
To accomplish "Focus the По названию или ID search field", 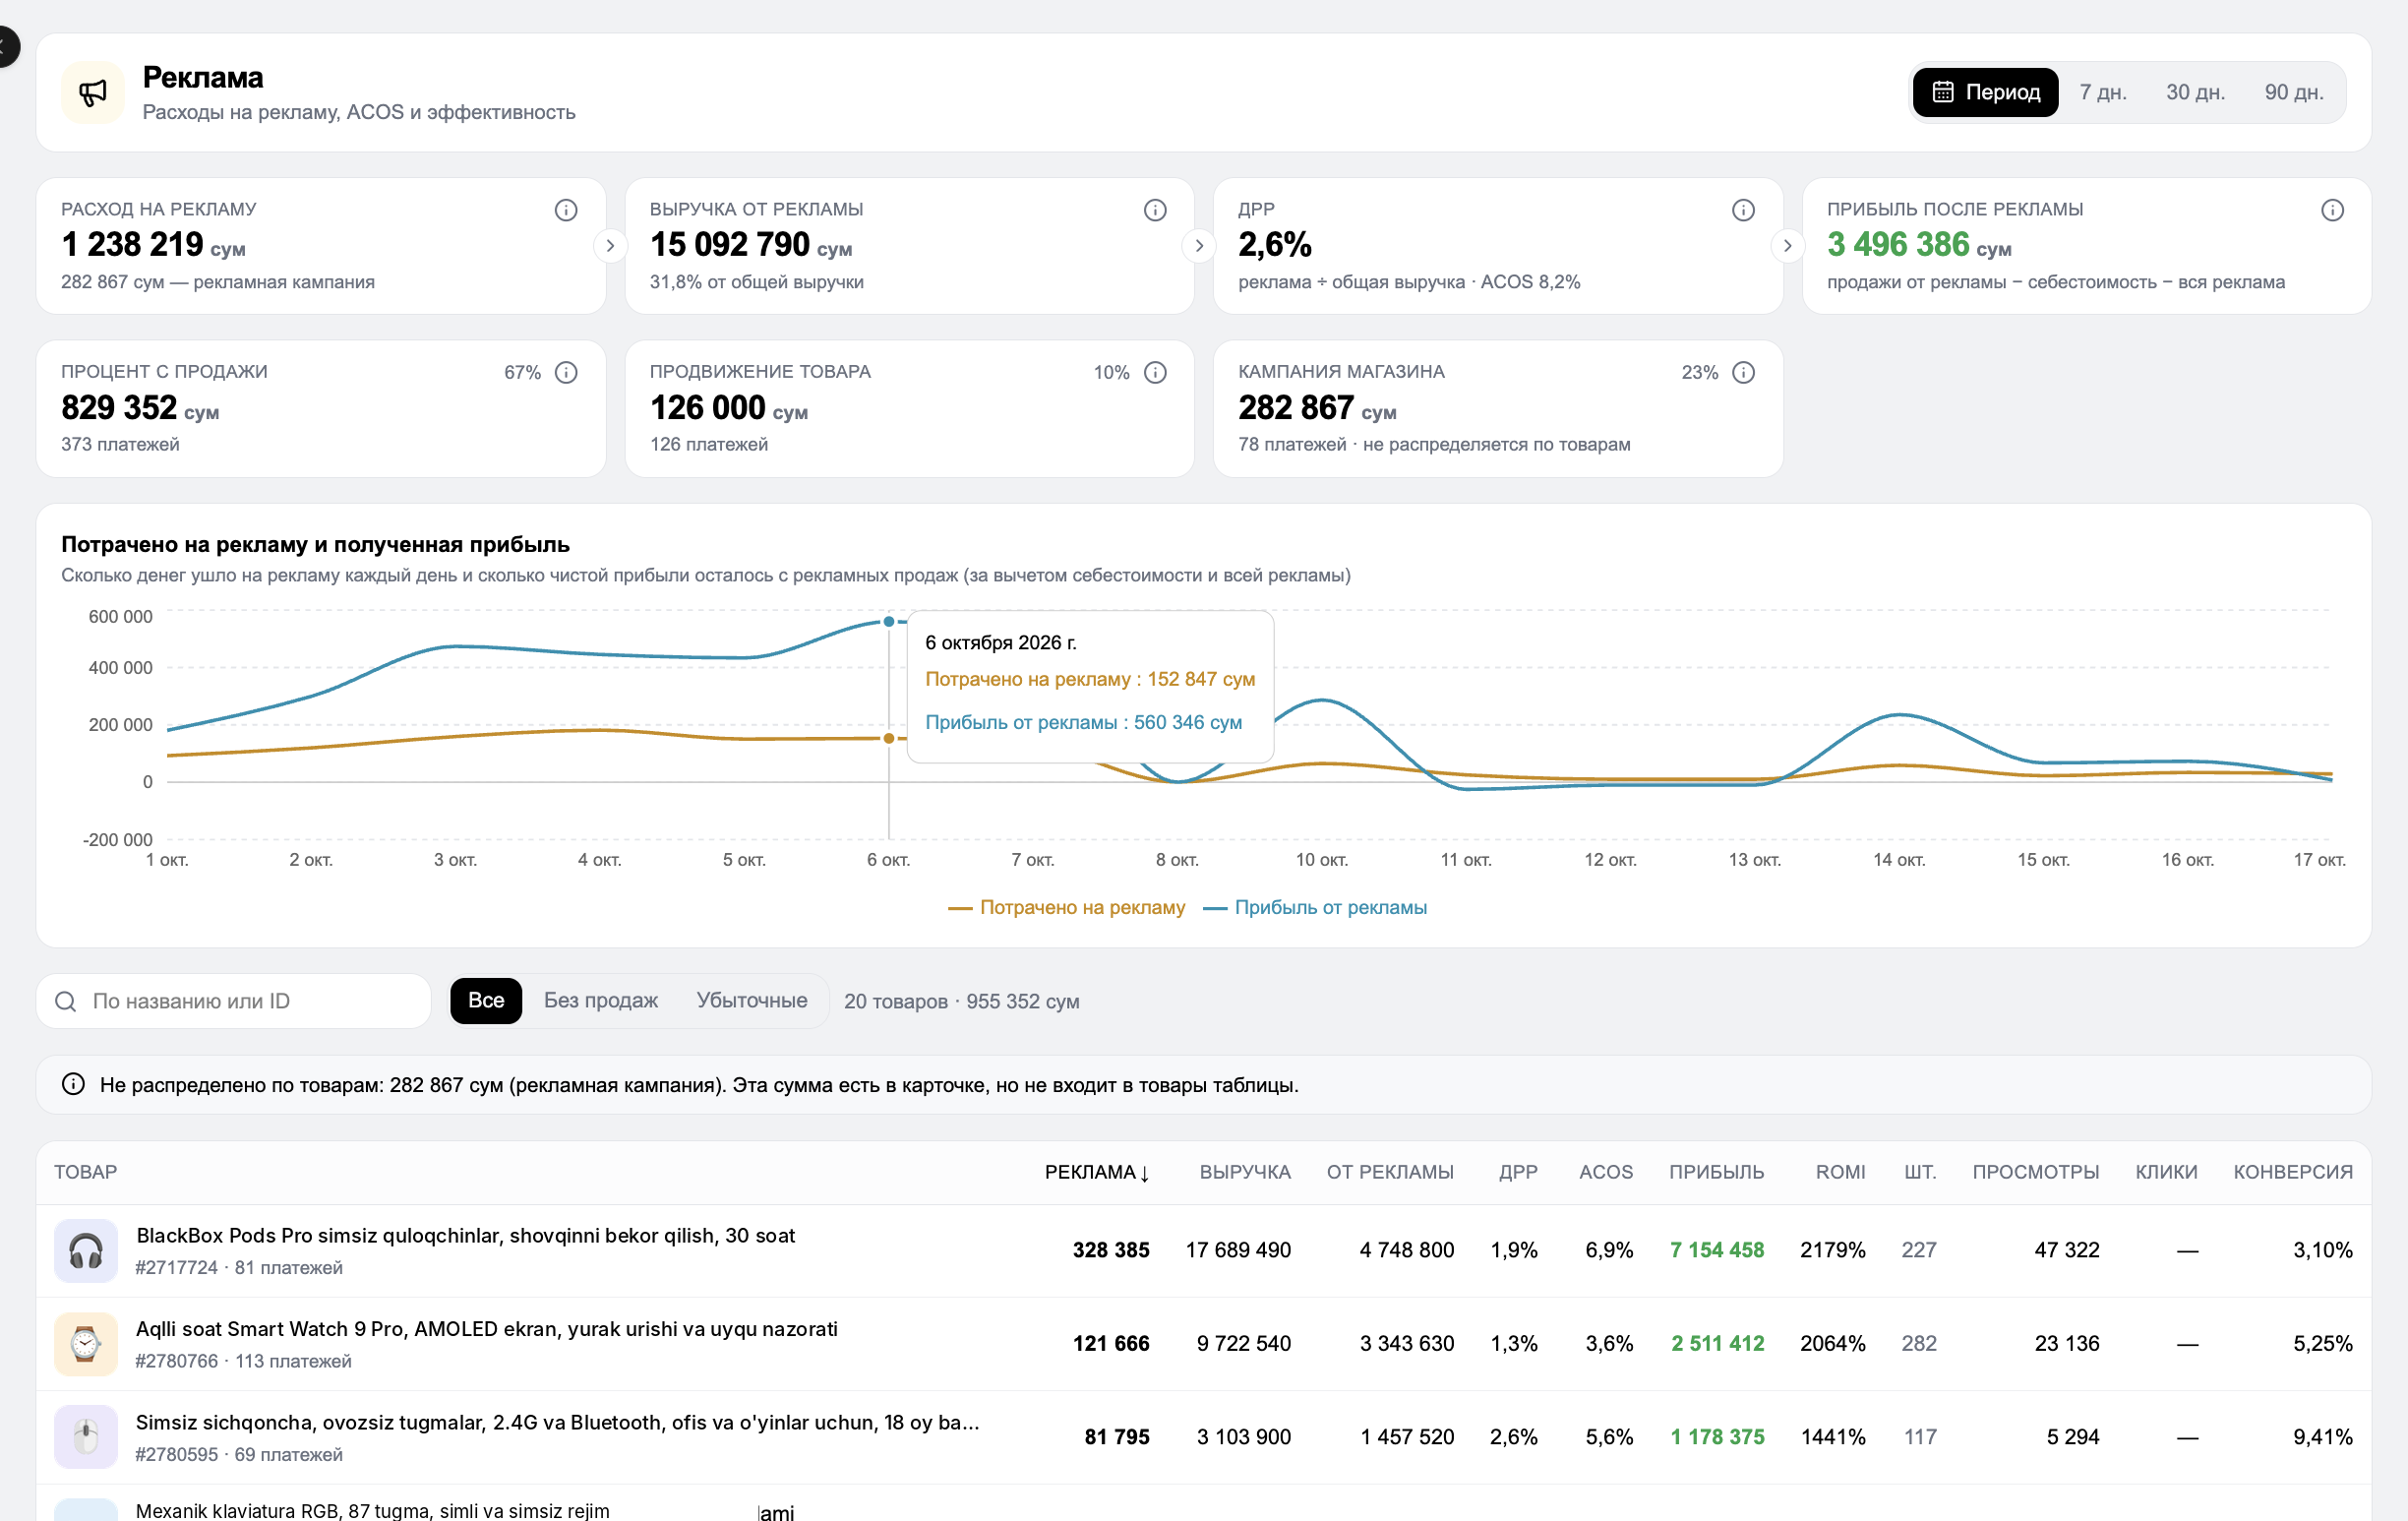I will (234, 1001).
